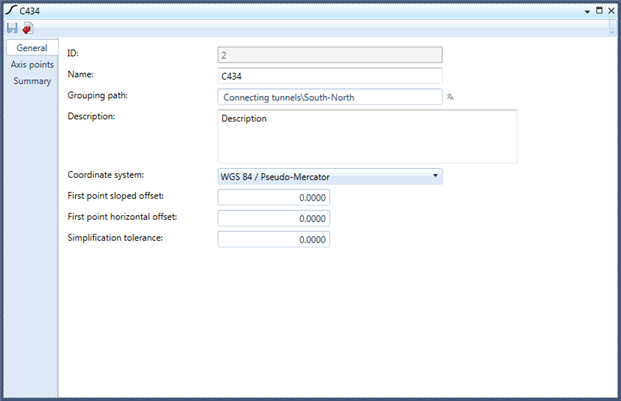This screenshot has height=401, width=621.
Task: Click inside the Description text area
Action: (367, 136)
